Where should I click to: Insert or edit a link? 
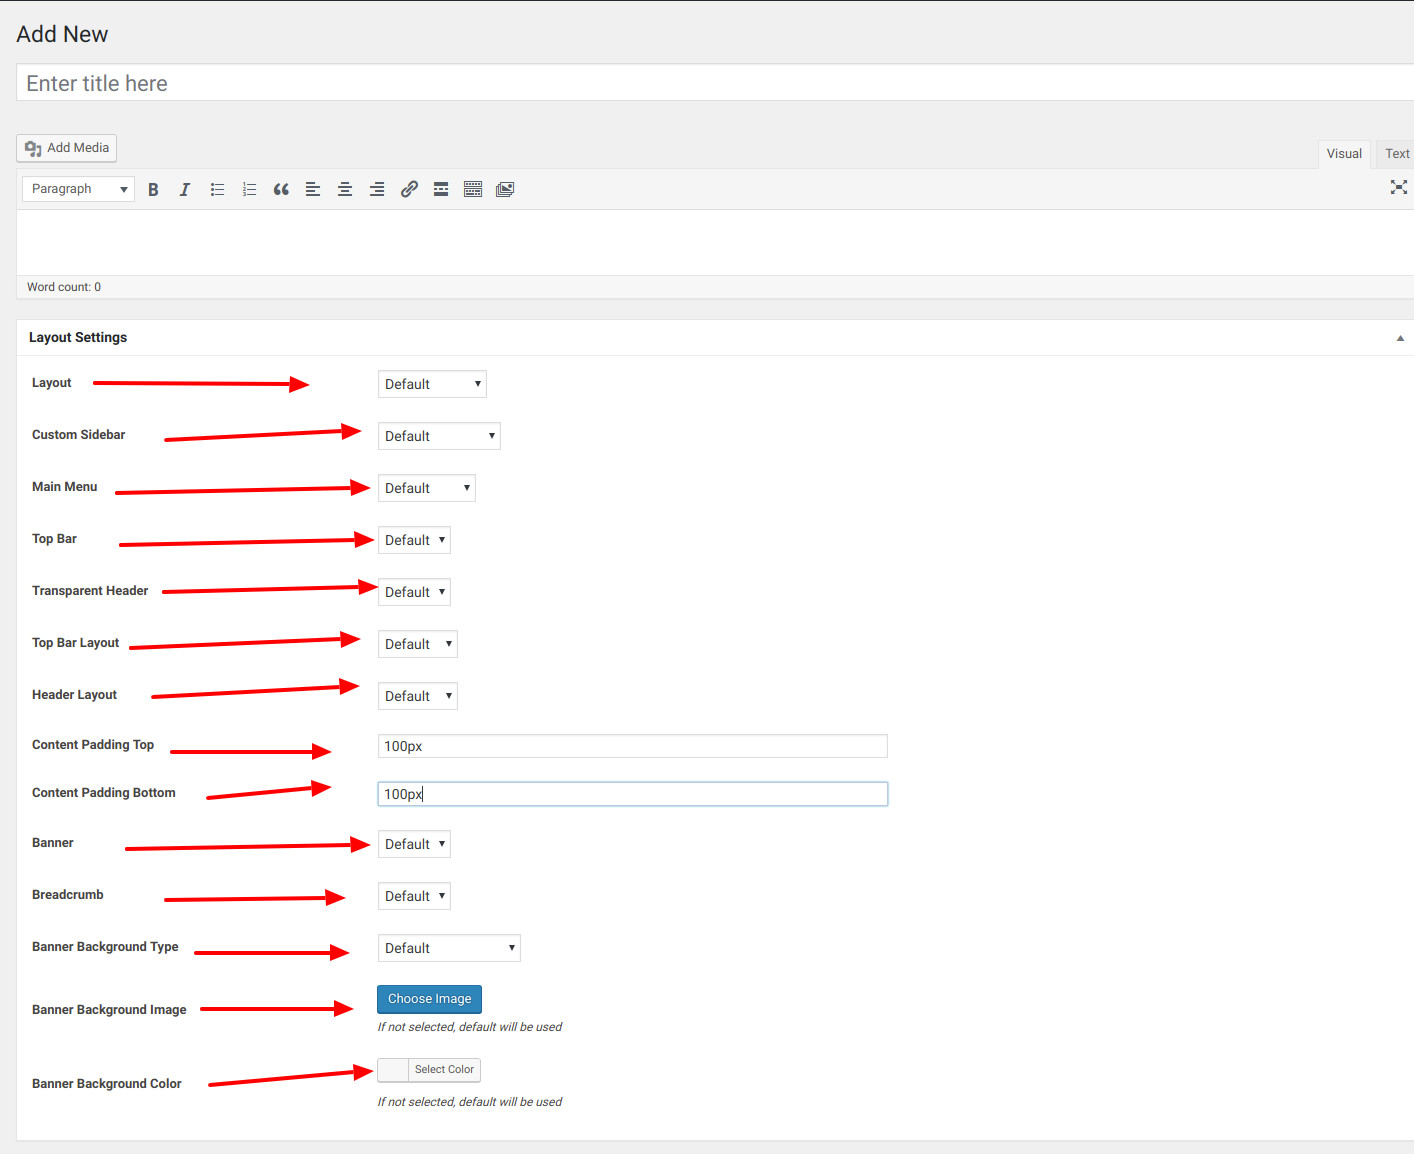(409, 189)
